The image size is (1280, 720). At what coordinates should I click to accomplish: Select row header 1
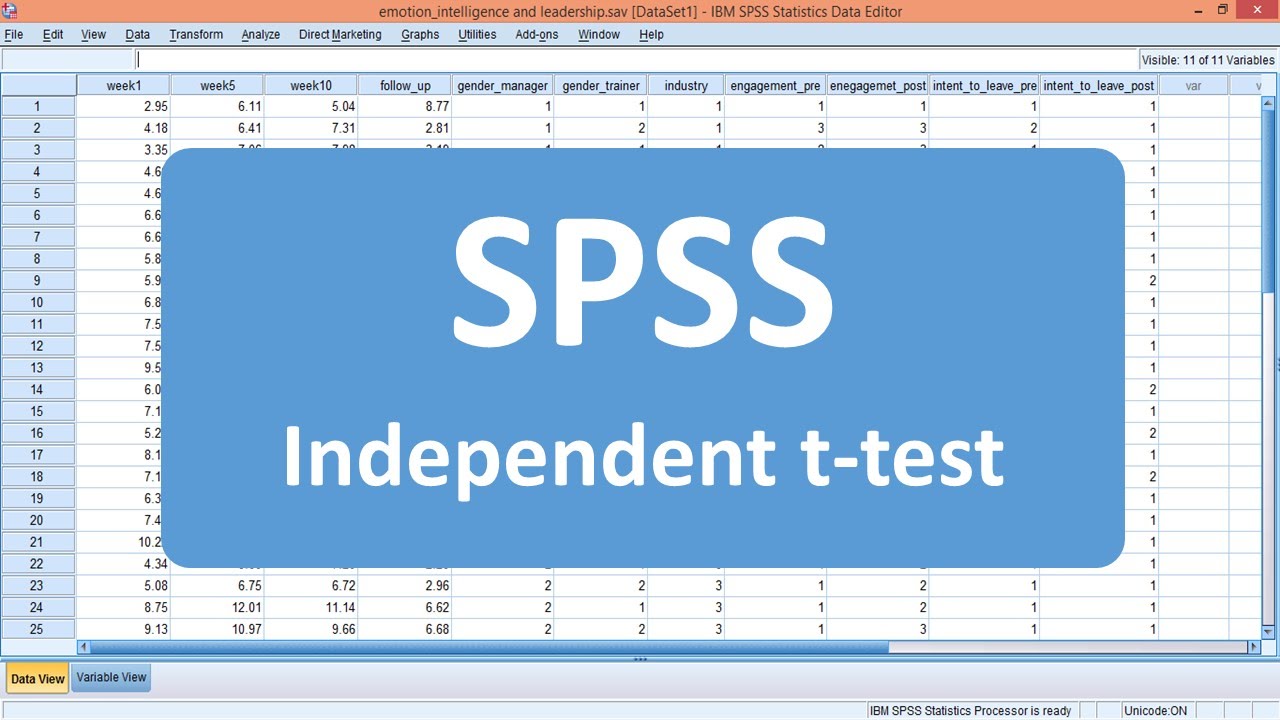tap(38, 106)
